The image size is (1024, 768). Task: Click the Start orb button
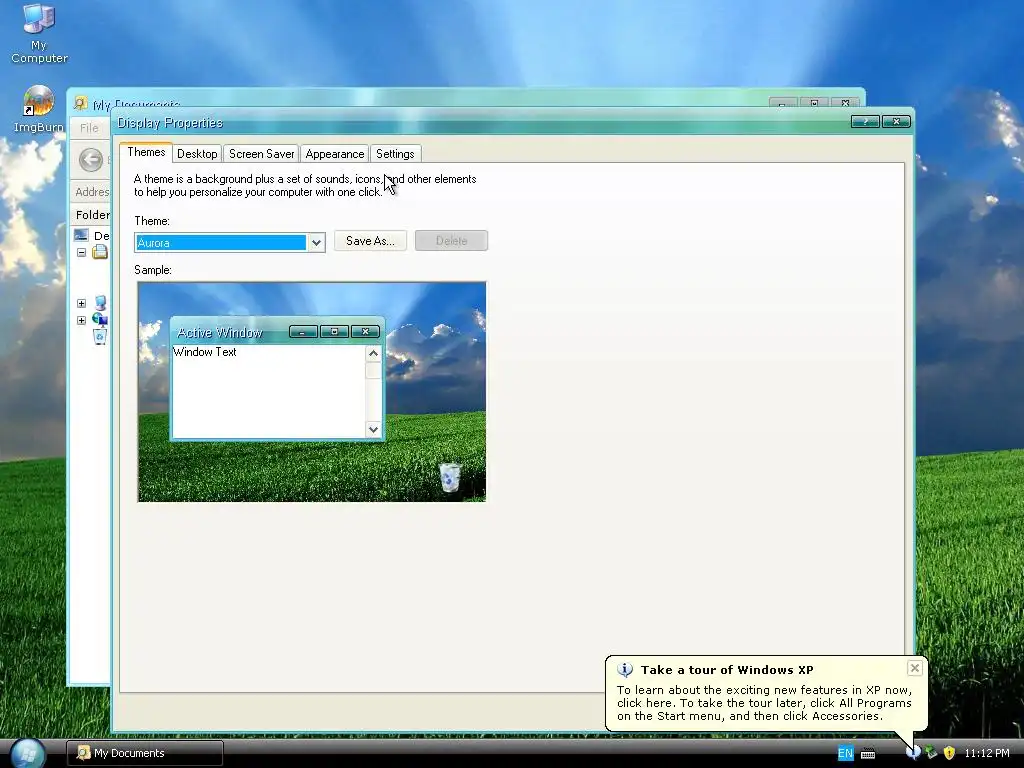pyautogui.click(x=27, y=753)
